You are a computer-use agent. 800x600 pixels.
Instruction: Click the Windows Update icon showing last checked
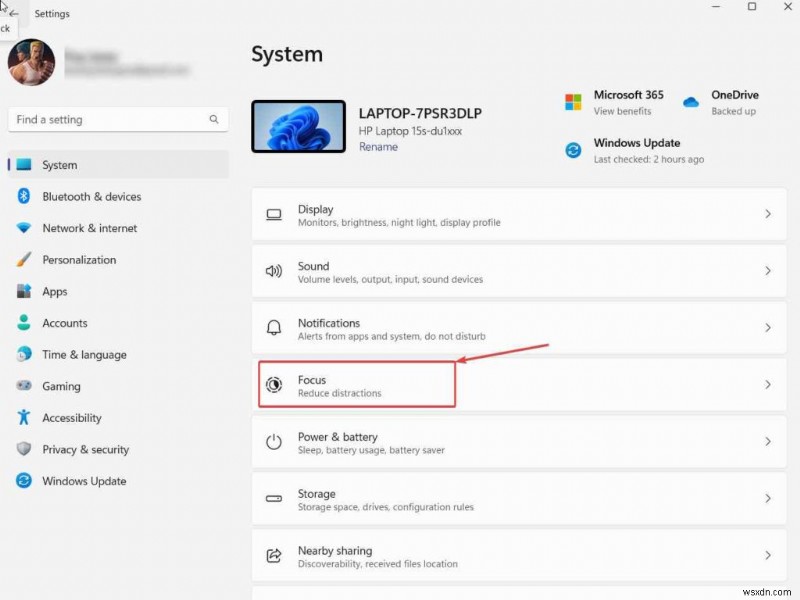[x=573, y=150]
